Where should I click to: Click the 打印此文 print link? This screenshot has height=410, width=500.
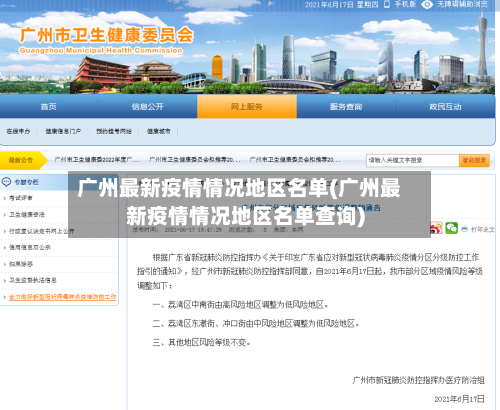[482, 229]
